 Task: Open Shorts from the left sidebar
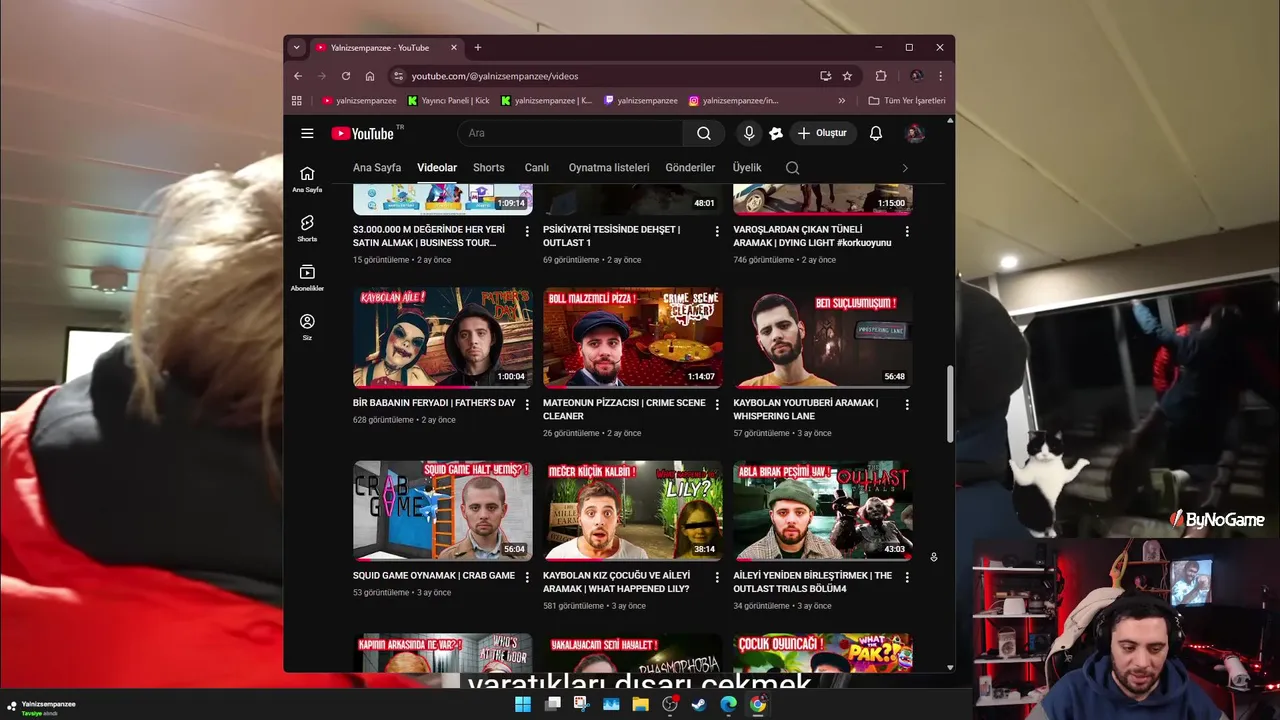coord(307,229)
